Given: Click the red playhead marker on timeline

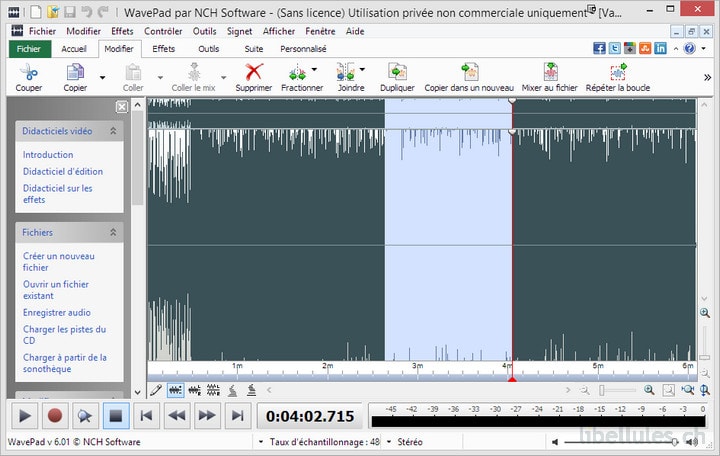Looking at the screenshot, I should click(x=512, y=379).
